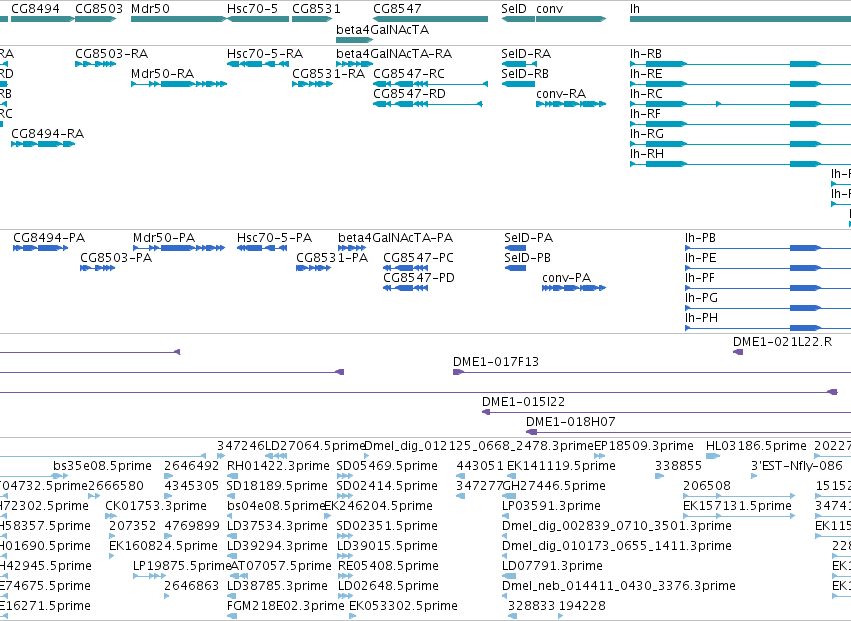This screenshot has height=621, width=851.
Task: Select the FGM218E02.3prime EST
Action: pyautogui.click(x=232, y=616)
